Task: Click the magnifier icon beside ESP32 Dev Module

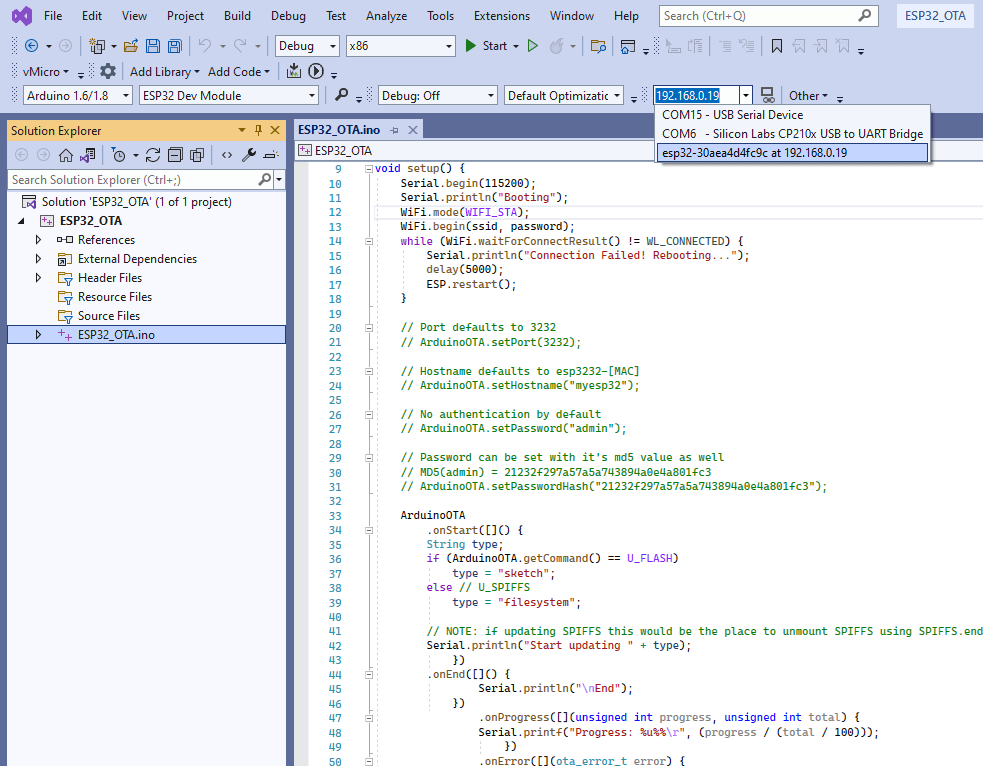Action: point(341,95)
